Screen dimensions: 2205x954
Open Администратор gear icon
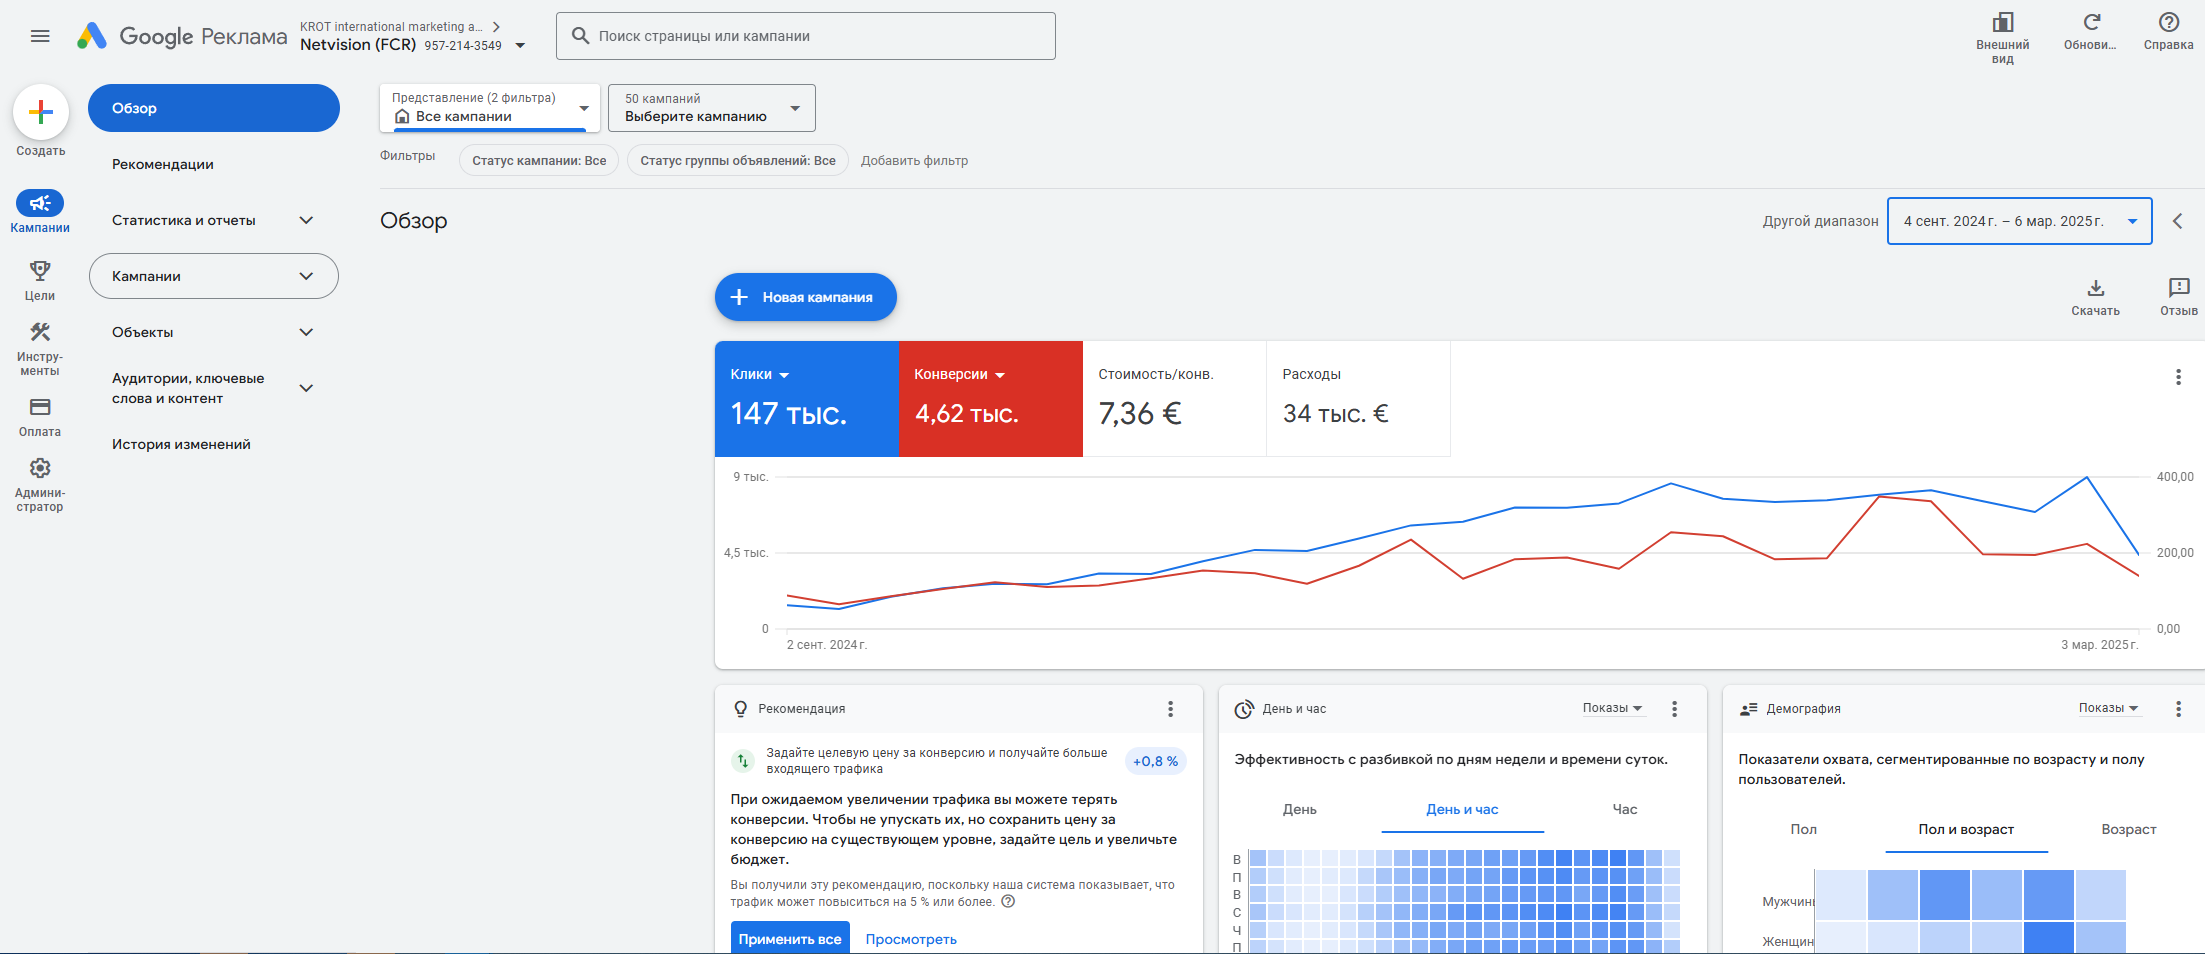(x=40, y=469)
